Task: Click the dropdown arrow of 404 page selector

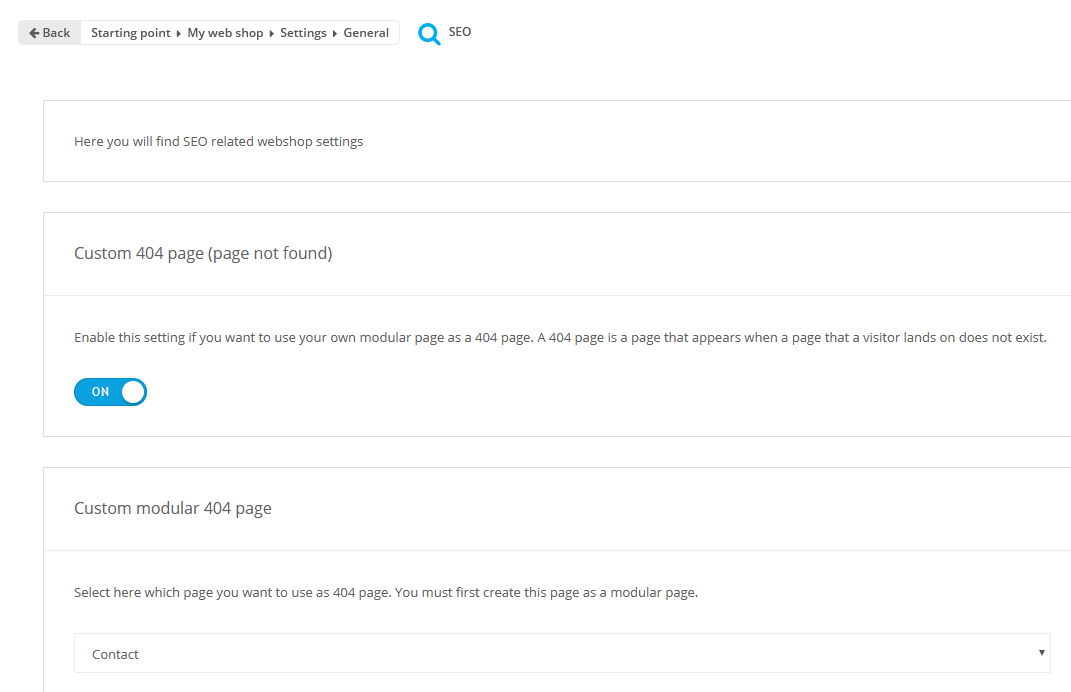Action: (x=1041, y=653)
